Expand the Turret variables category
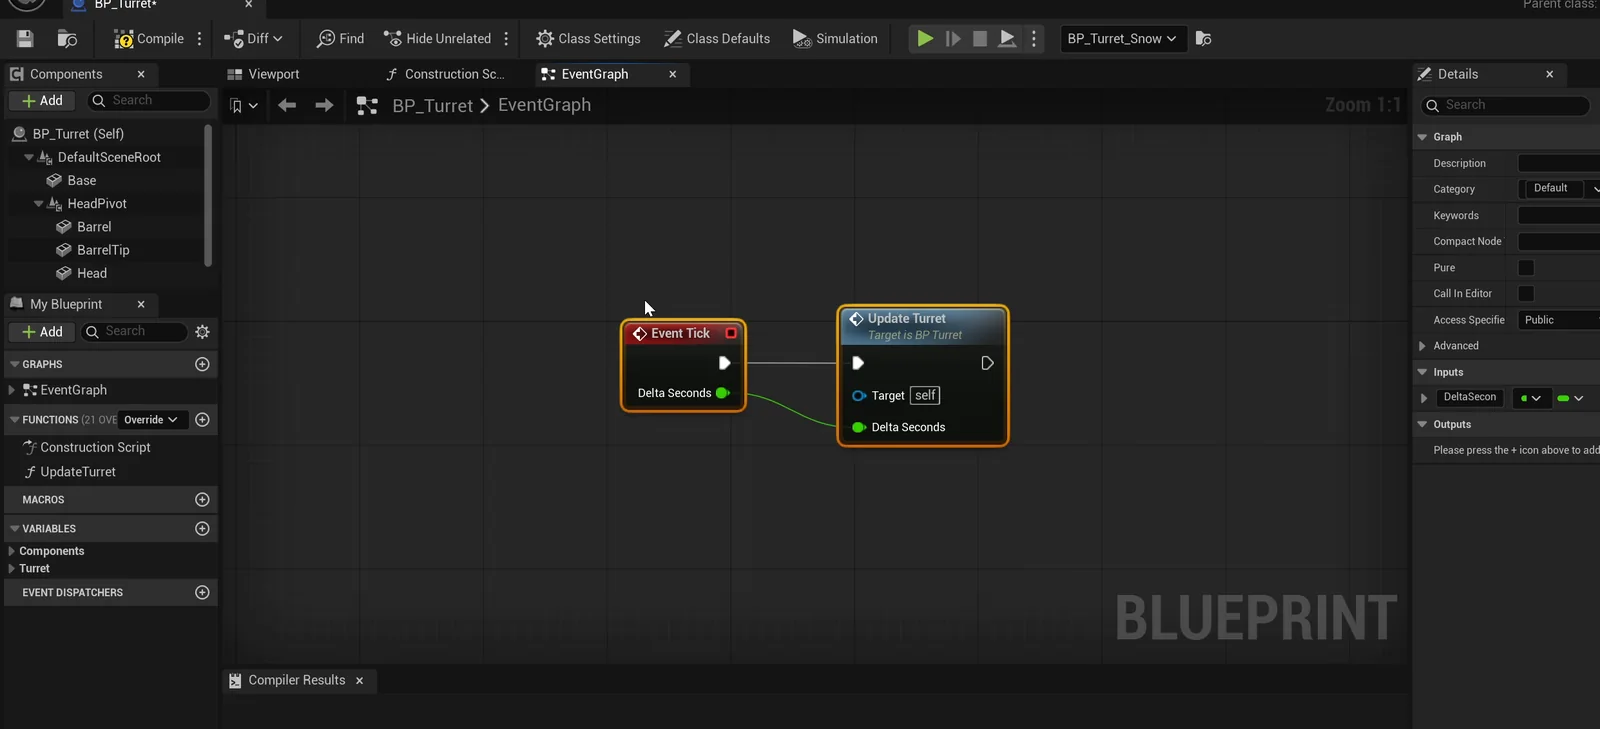This screenshot has width=1600, height=729. tap(11, 568)
